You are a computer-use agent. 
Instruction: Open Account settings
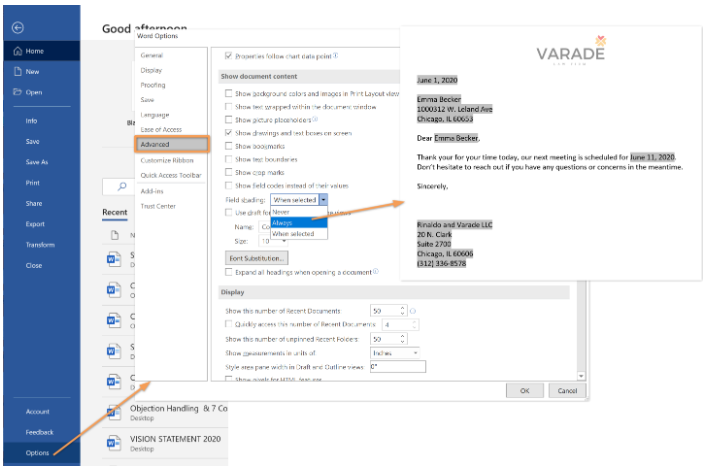38,411
